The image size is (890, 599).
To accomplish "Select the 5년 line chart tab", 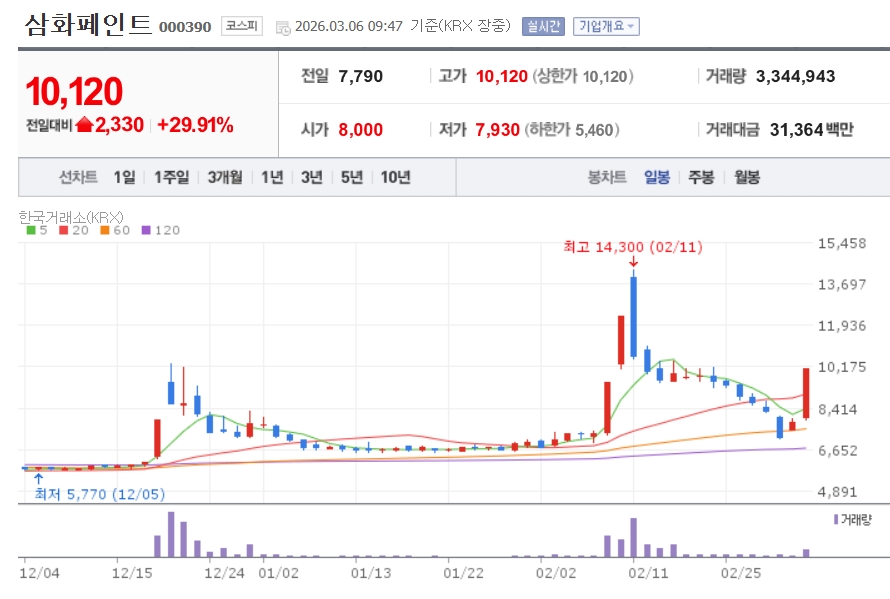I will (351, 178).
